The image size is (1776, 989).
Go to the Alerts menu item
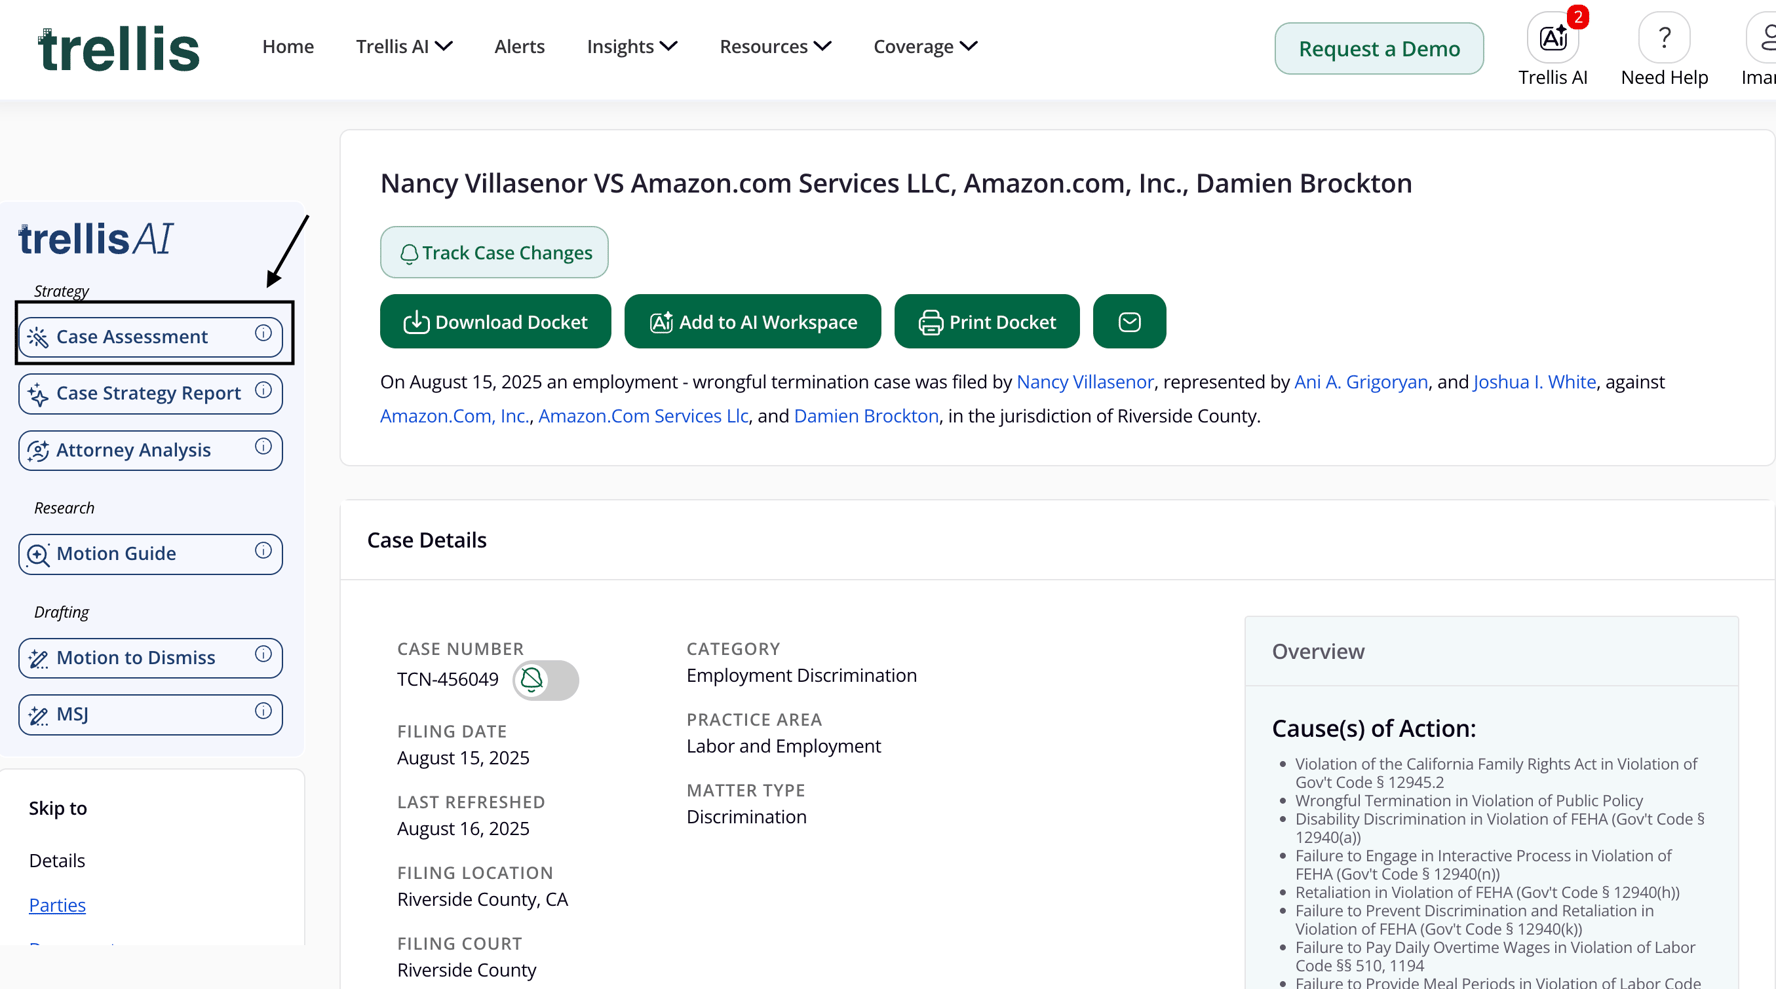click(x=519, y=46)
